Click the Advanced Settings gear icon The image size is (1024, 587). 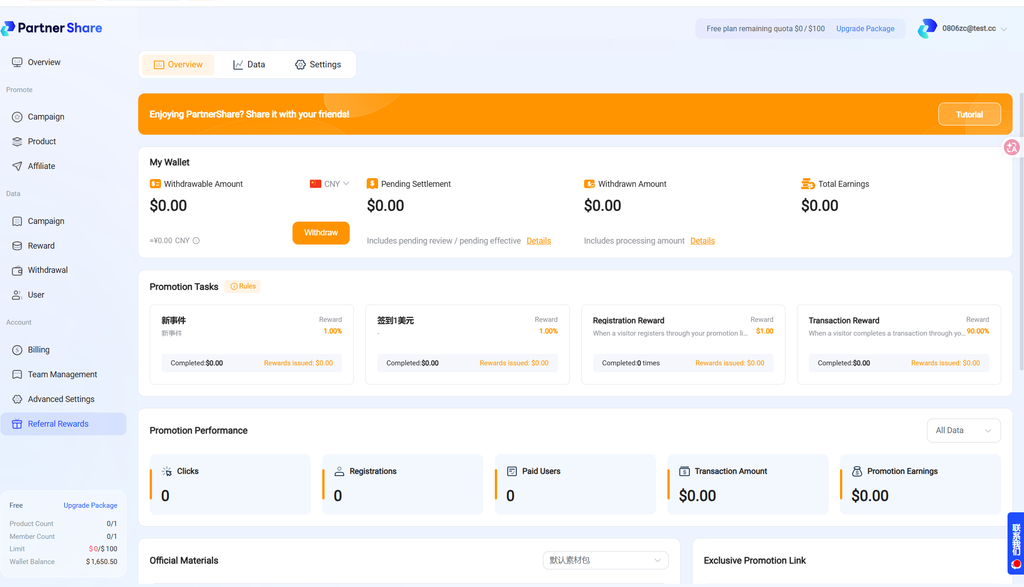point(17,399)
